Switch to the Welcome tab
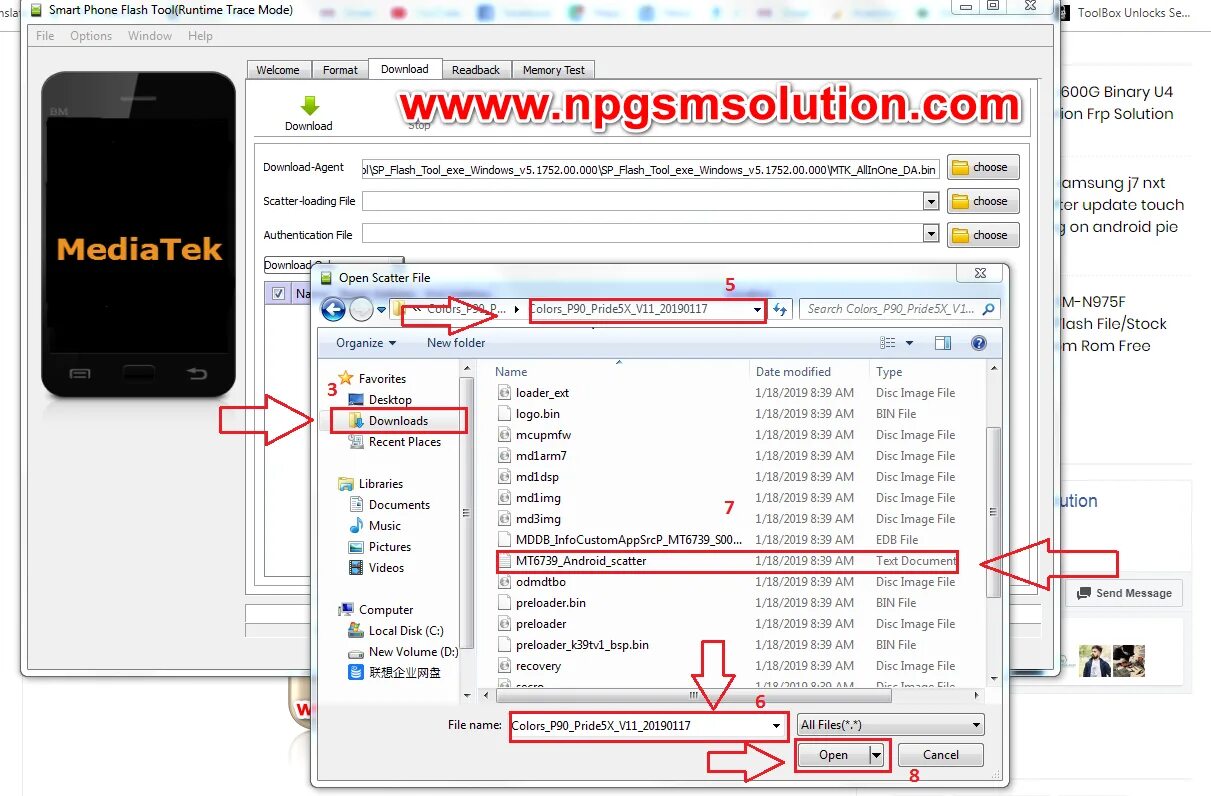Screen dimensions: 1211x796 click(x=278, y=70)
